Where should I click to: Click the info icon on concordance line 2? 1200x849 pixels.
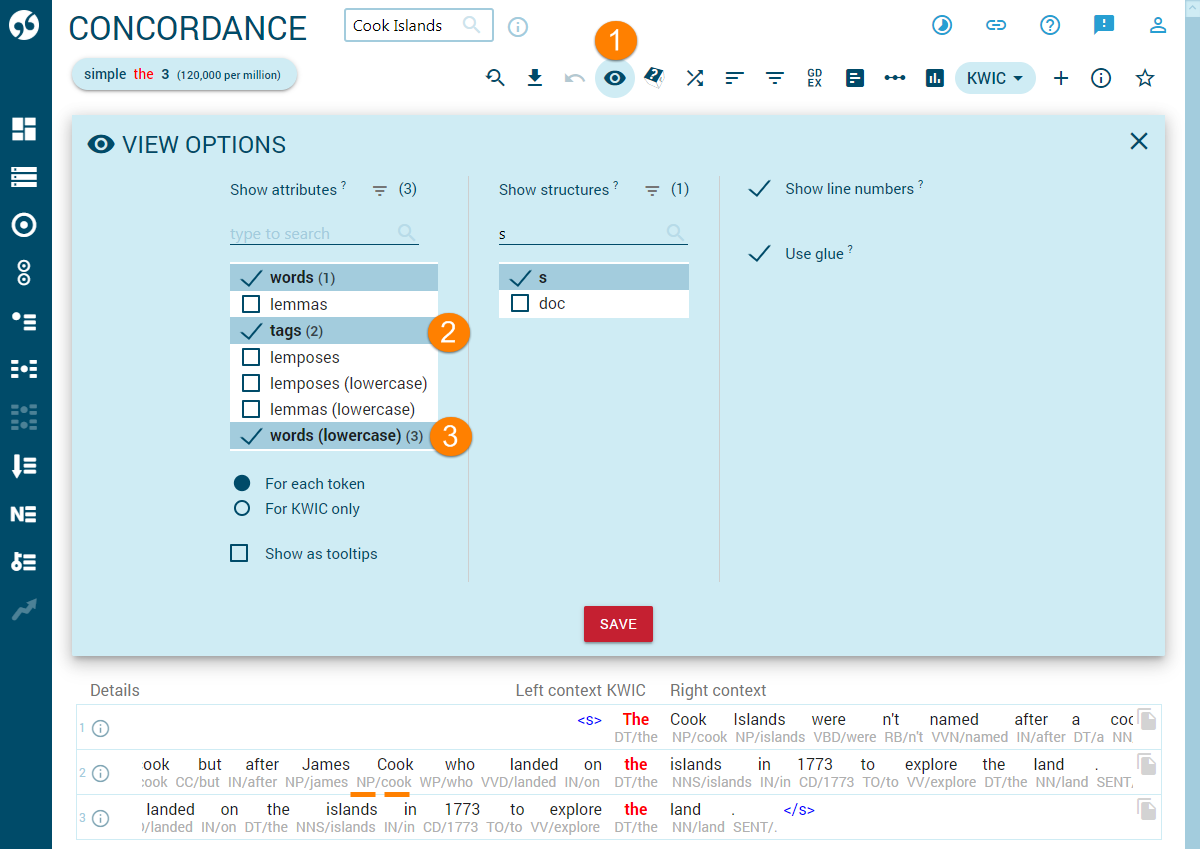(x=100, y=773)
